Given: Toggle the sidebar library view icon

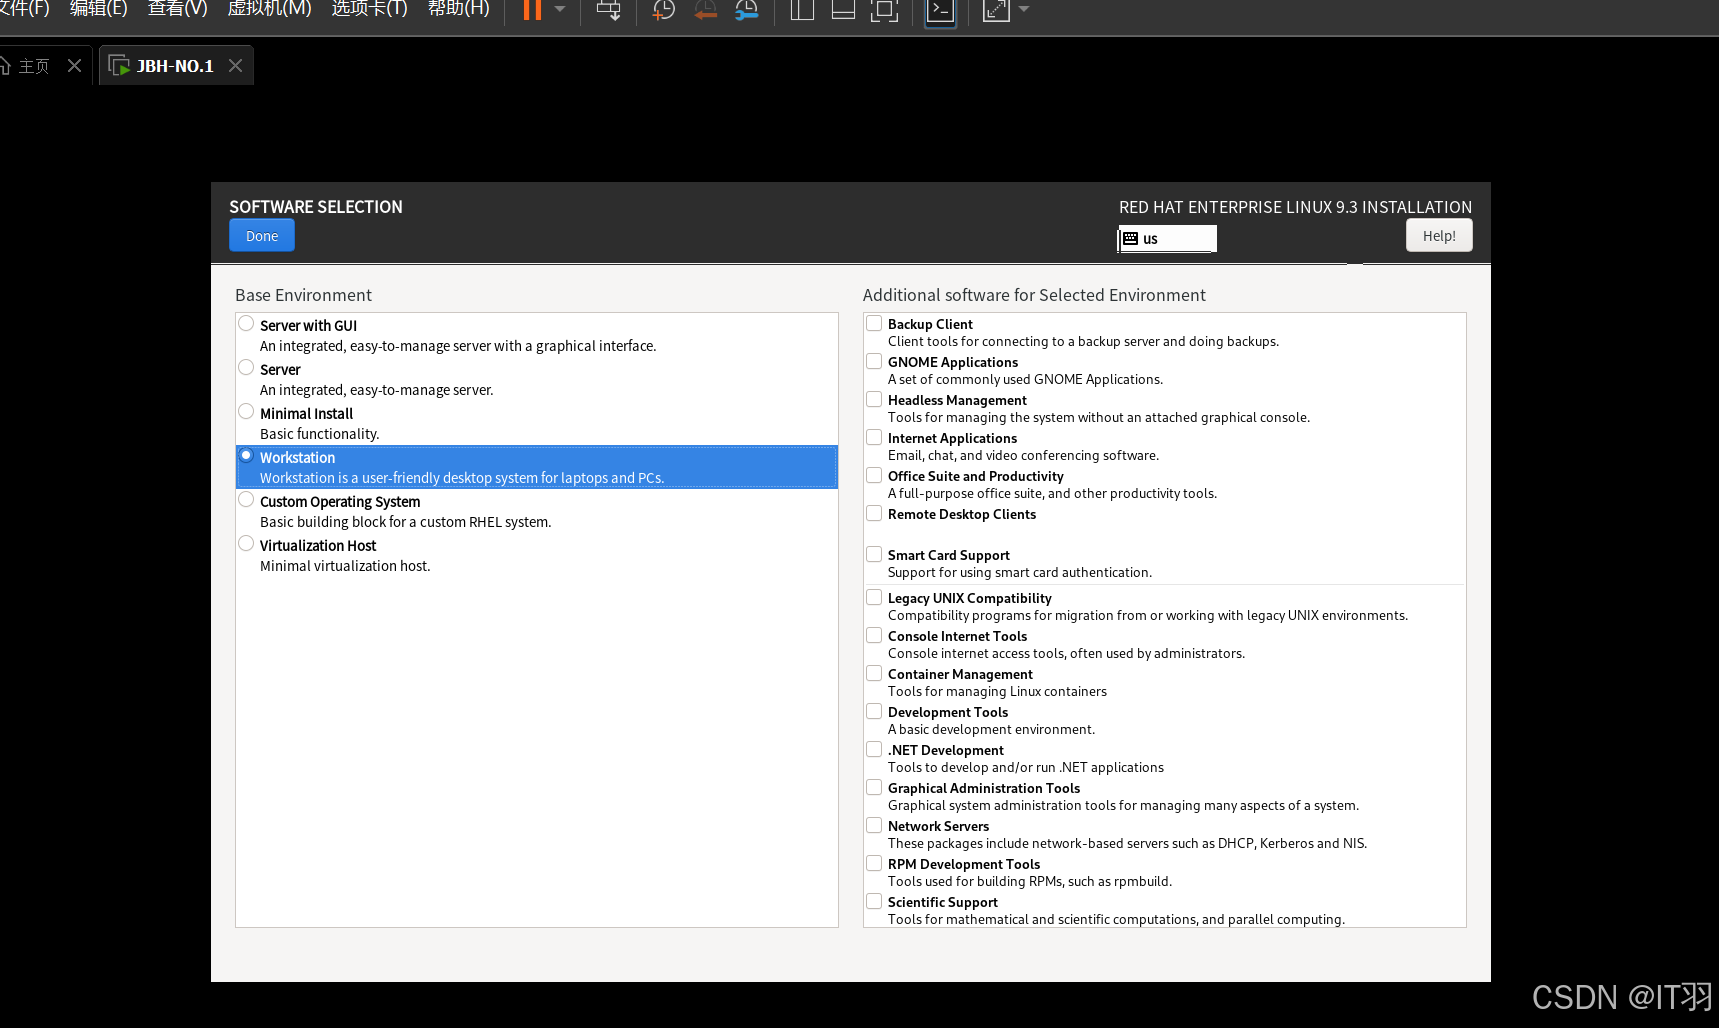Looking at the screenshot, I should tap(802, 10).
